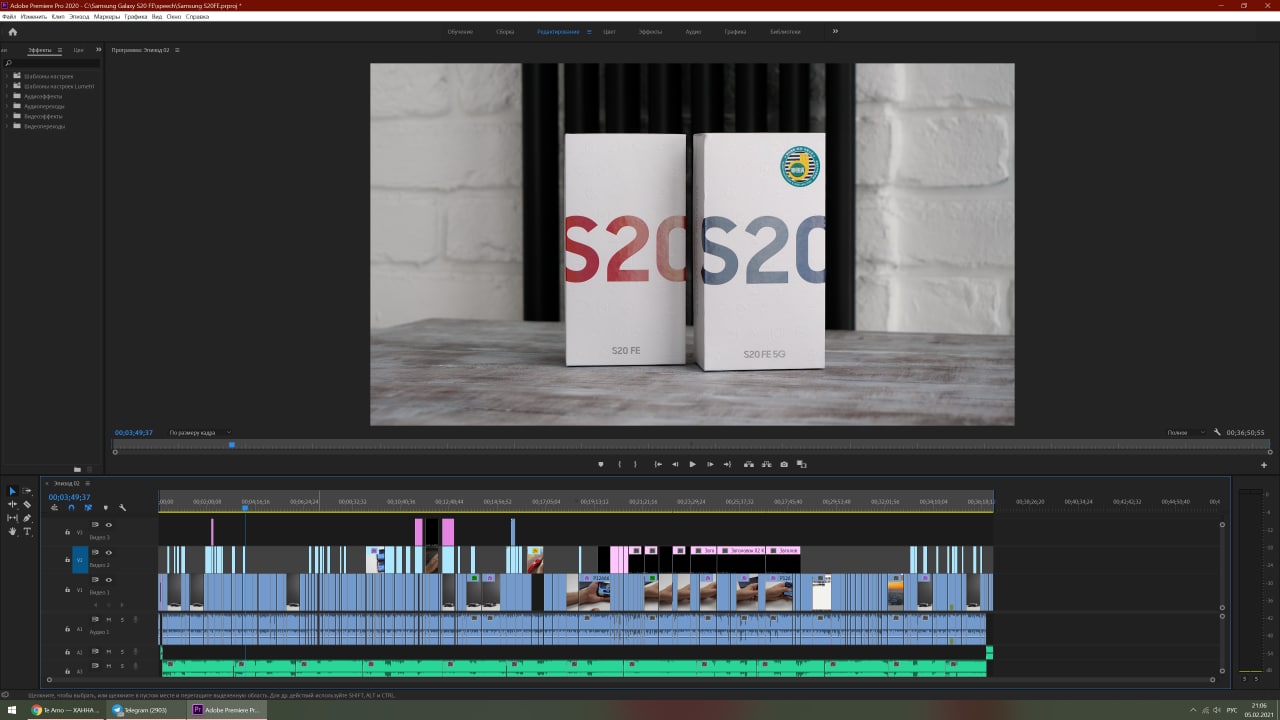Open Comparison View icon
The height and width of the screenshot is (720, 1280).
(801, 464)
